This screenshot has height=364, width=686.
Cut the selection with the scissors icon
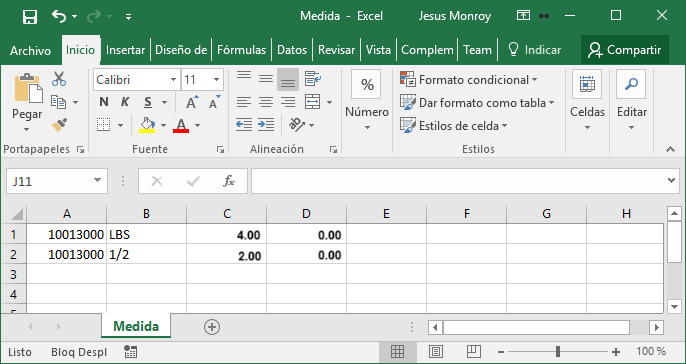coord(59,79)
